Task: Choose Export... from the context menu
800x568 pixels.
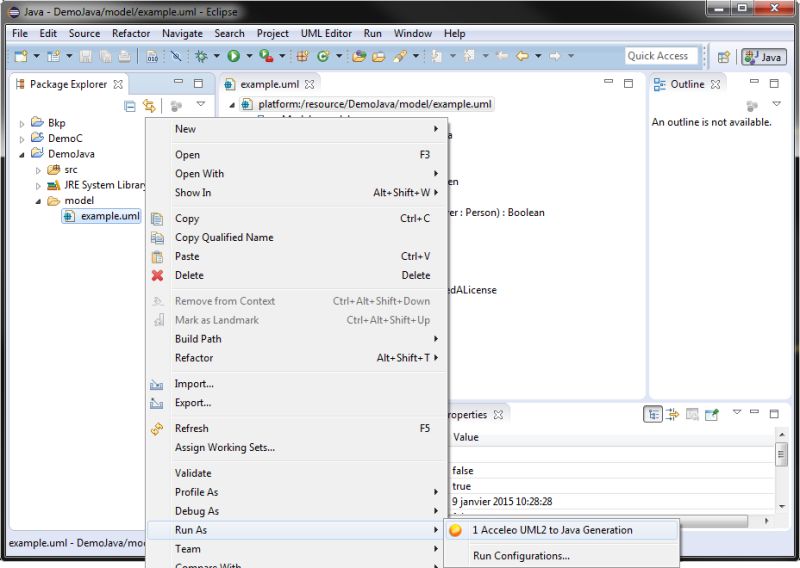Action: [x=295, y=403]
